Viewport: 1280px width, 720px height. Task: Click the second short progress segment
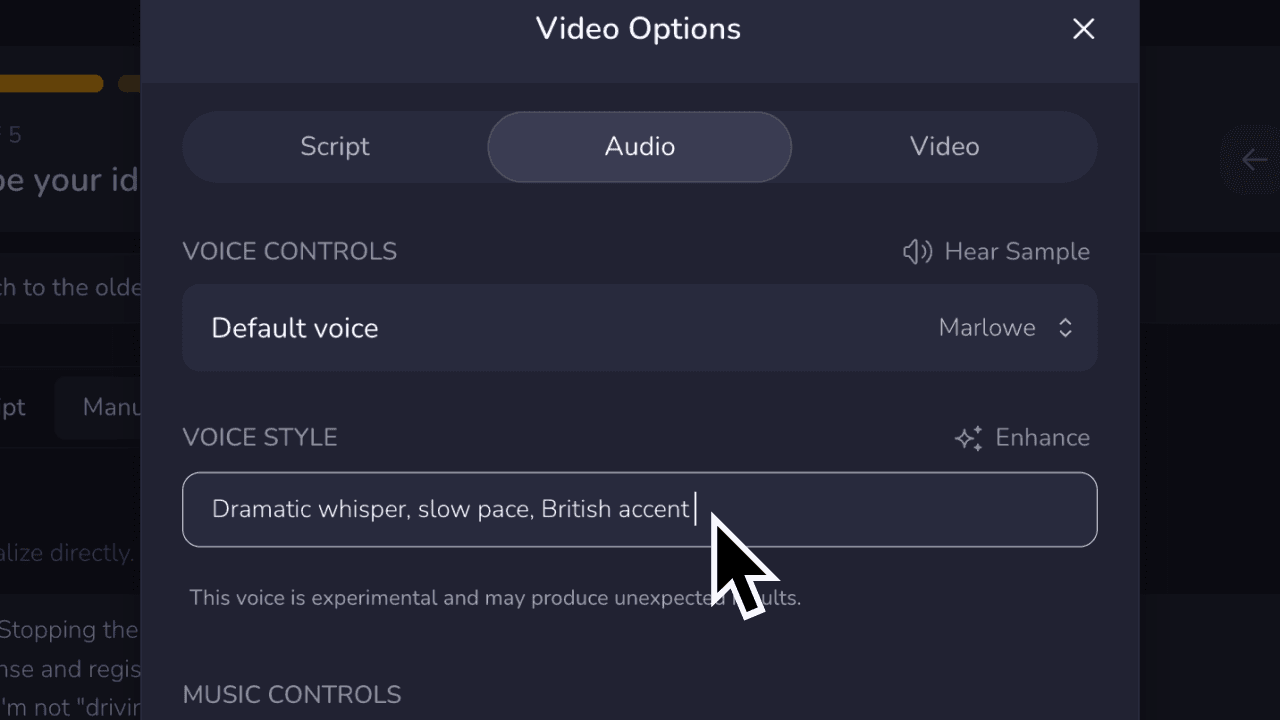tap(129, 84)
